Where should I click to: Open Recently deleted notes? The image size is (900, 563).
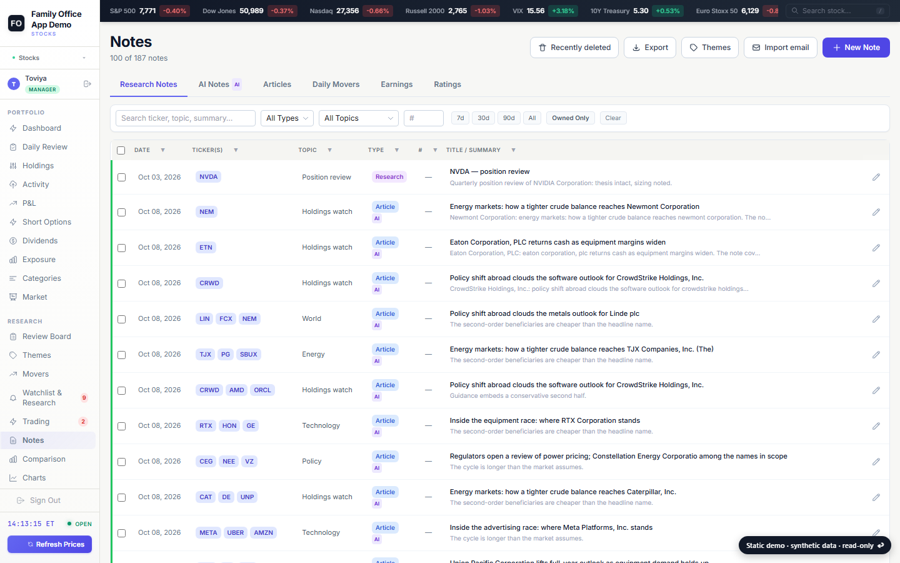coord(574,48)
